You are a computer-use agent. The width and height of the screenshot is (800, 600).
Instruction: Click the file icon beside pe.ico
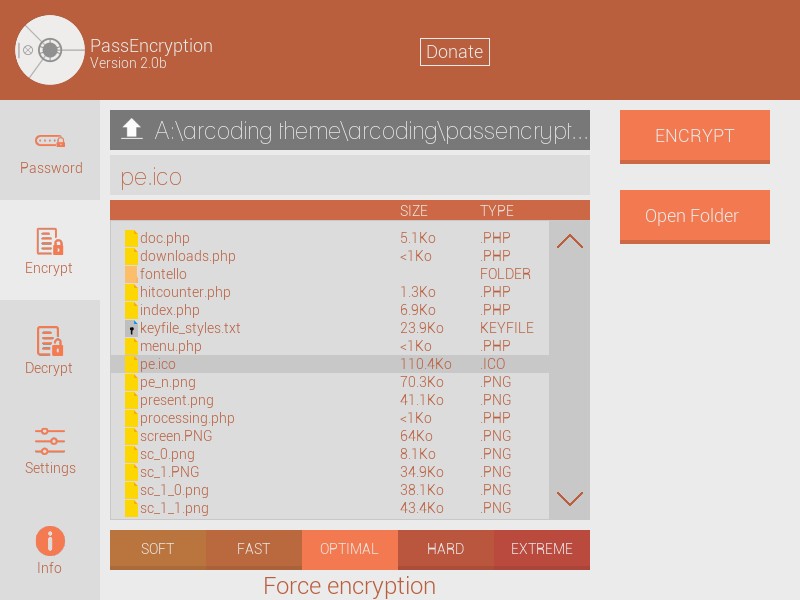point(131,364)
